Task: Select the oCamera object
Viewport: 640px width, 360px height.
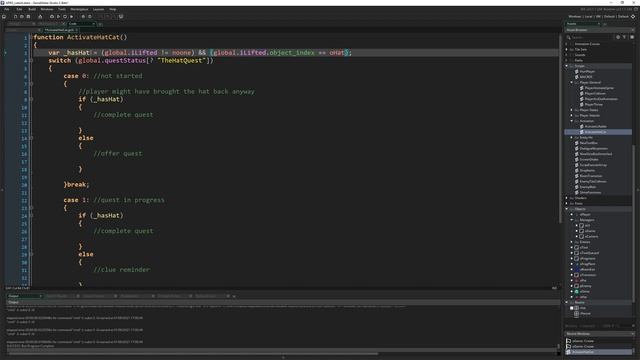Action: click(x=591, y=236)
